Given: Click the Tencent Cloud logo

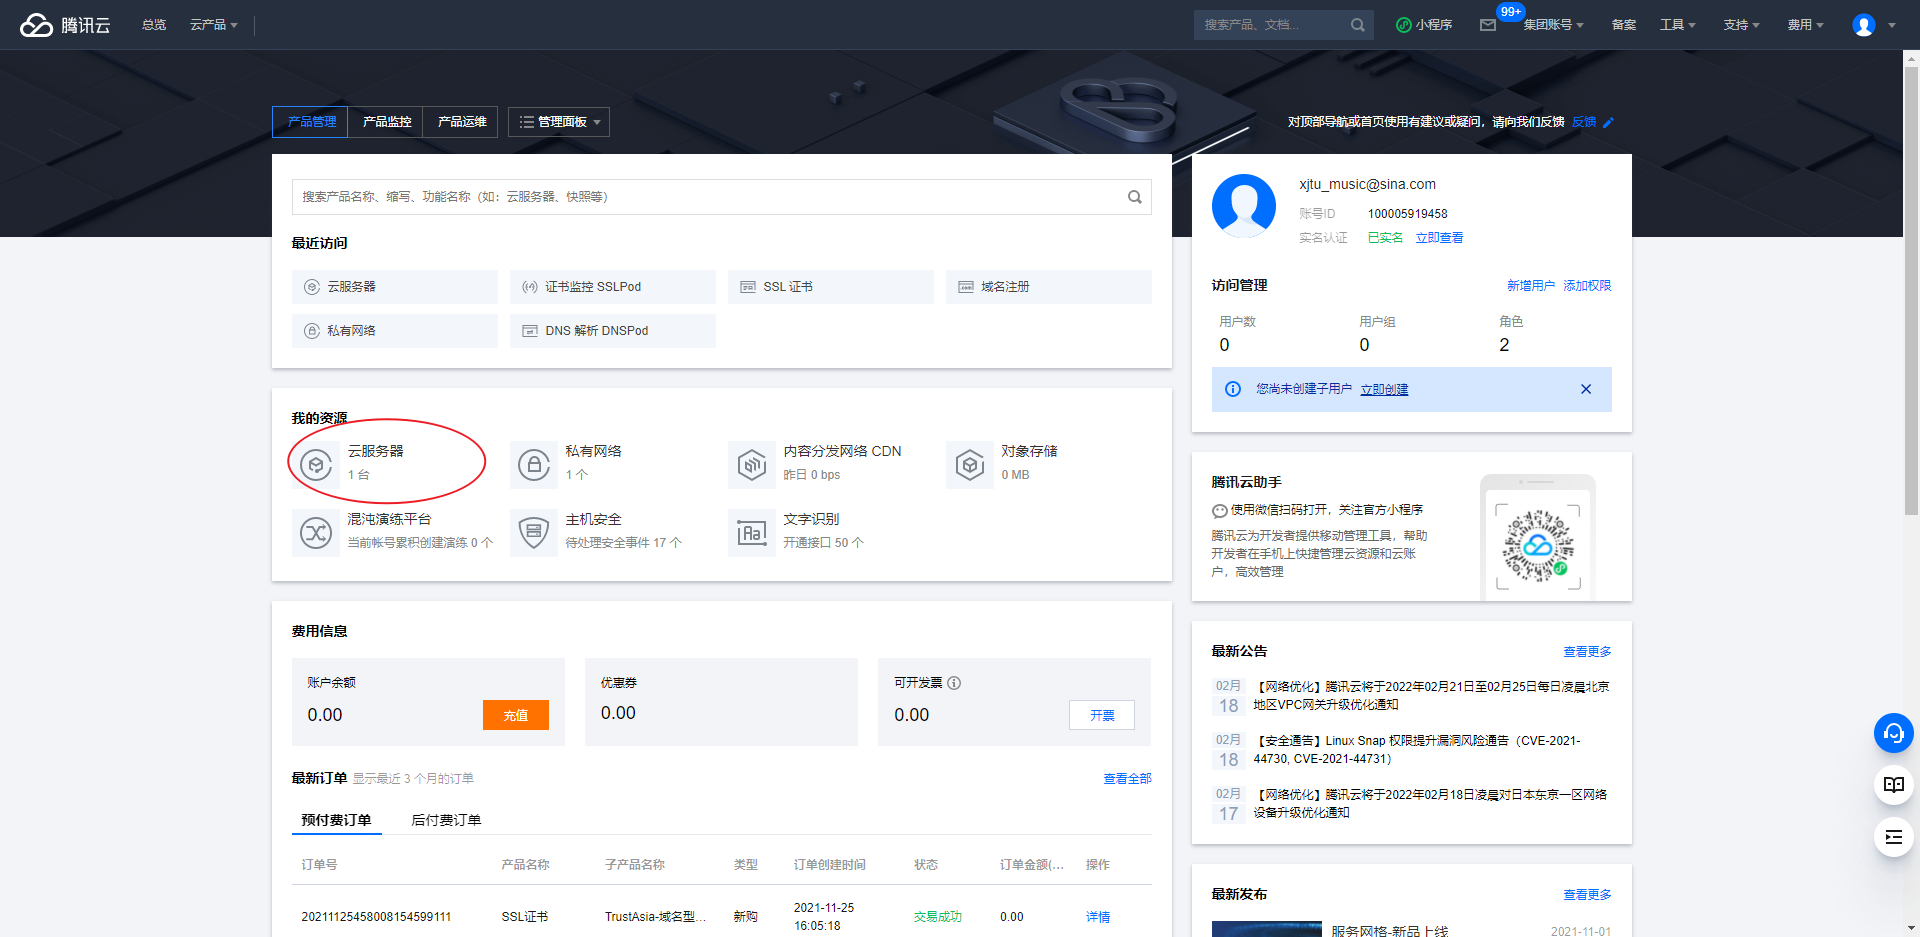Looking at the screenshot, I should pos(65,25).
